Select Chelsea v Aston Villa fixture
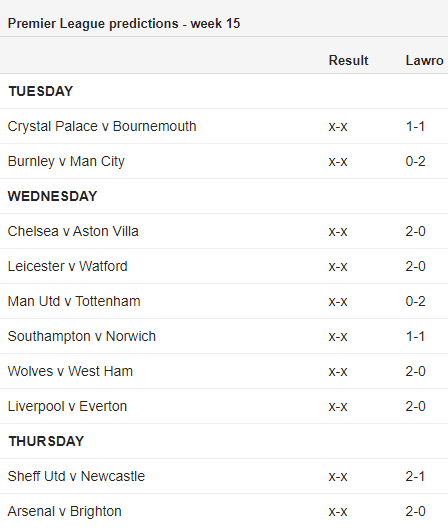 click(73, 231)
